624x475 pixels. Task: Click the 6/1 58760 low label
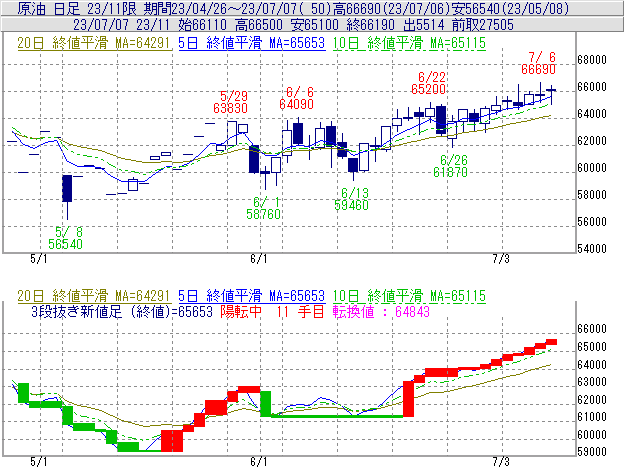(x=263, y=208)
